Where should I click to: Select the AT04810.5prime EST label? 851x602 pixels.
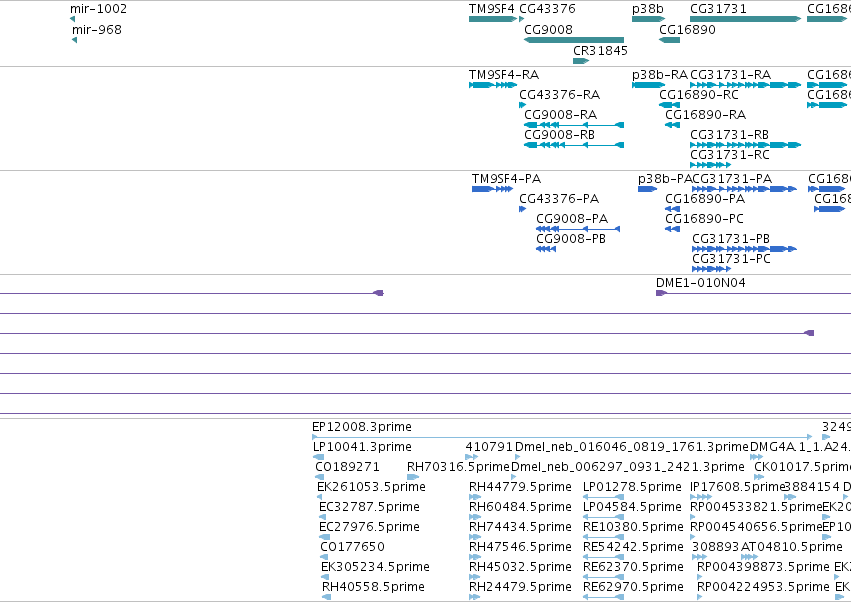click(791, 546)
